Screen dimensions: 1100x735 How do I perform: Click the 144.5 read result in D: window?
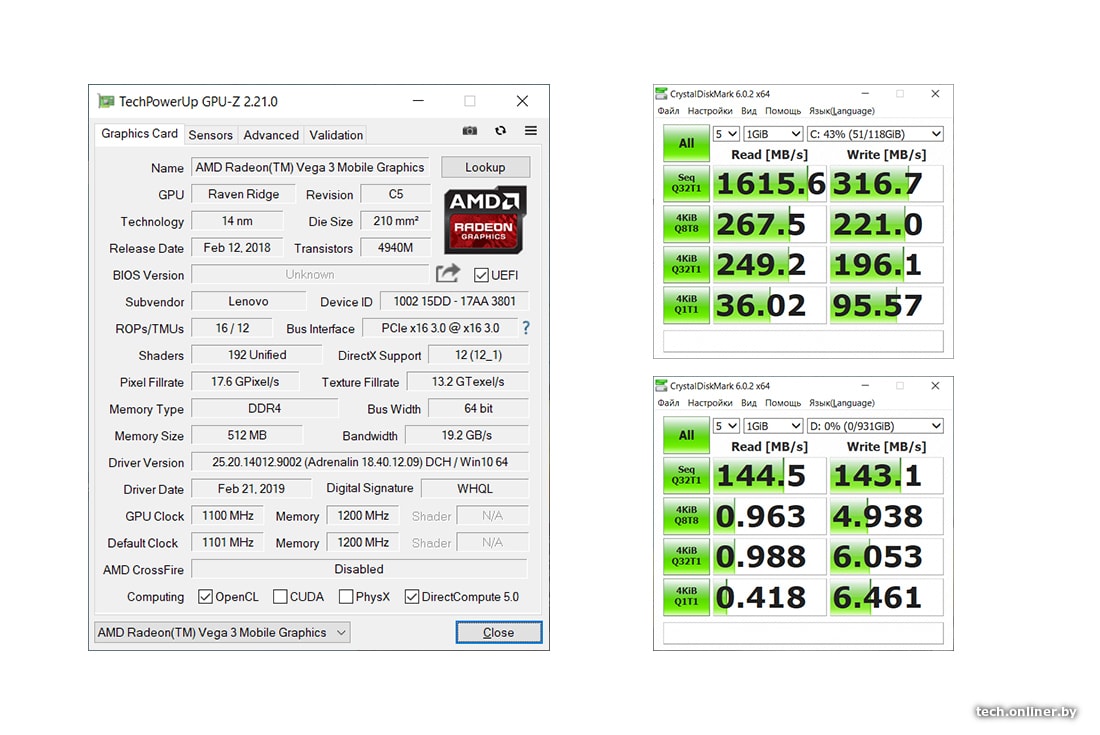(770, 476)
